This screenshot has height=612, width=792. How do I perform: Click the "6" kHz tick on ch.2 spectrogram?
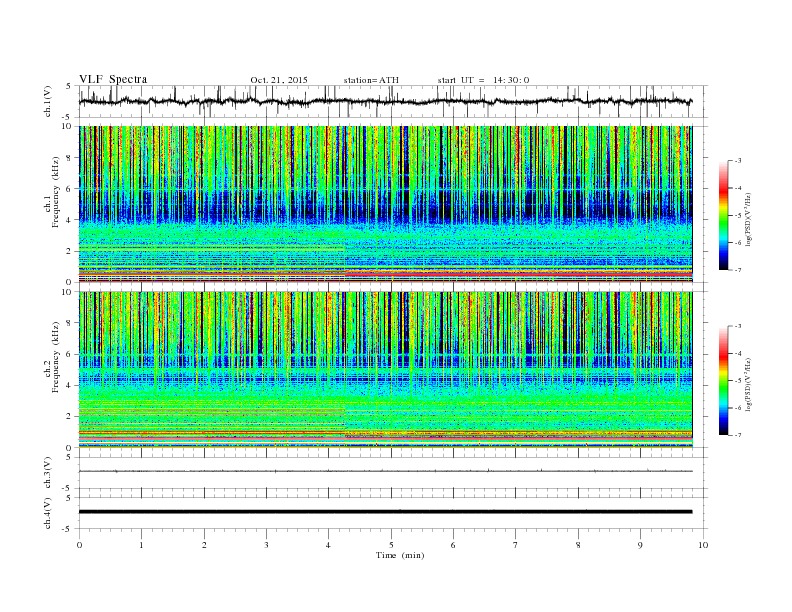click(x=69, y=354)
